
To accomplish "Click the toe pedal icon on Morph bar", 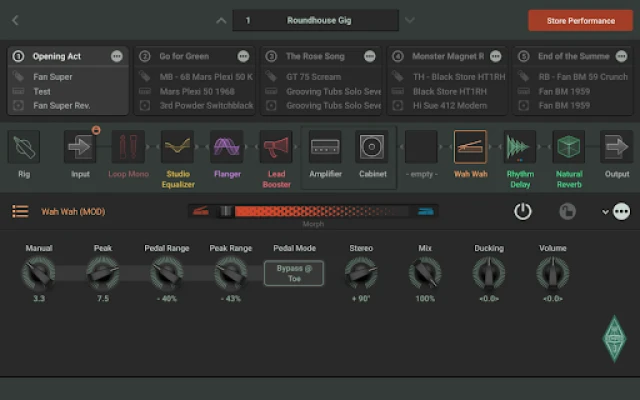I will pos(425,211).
